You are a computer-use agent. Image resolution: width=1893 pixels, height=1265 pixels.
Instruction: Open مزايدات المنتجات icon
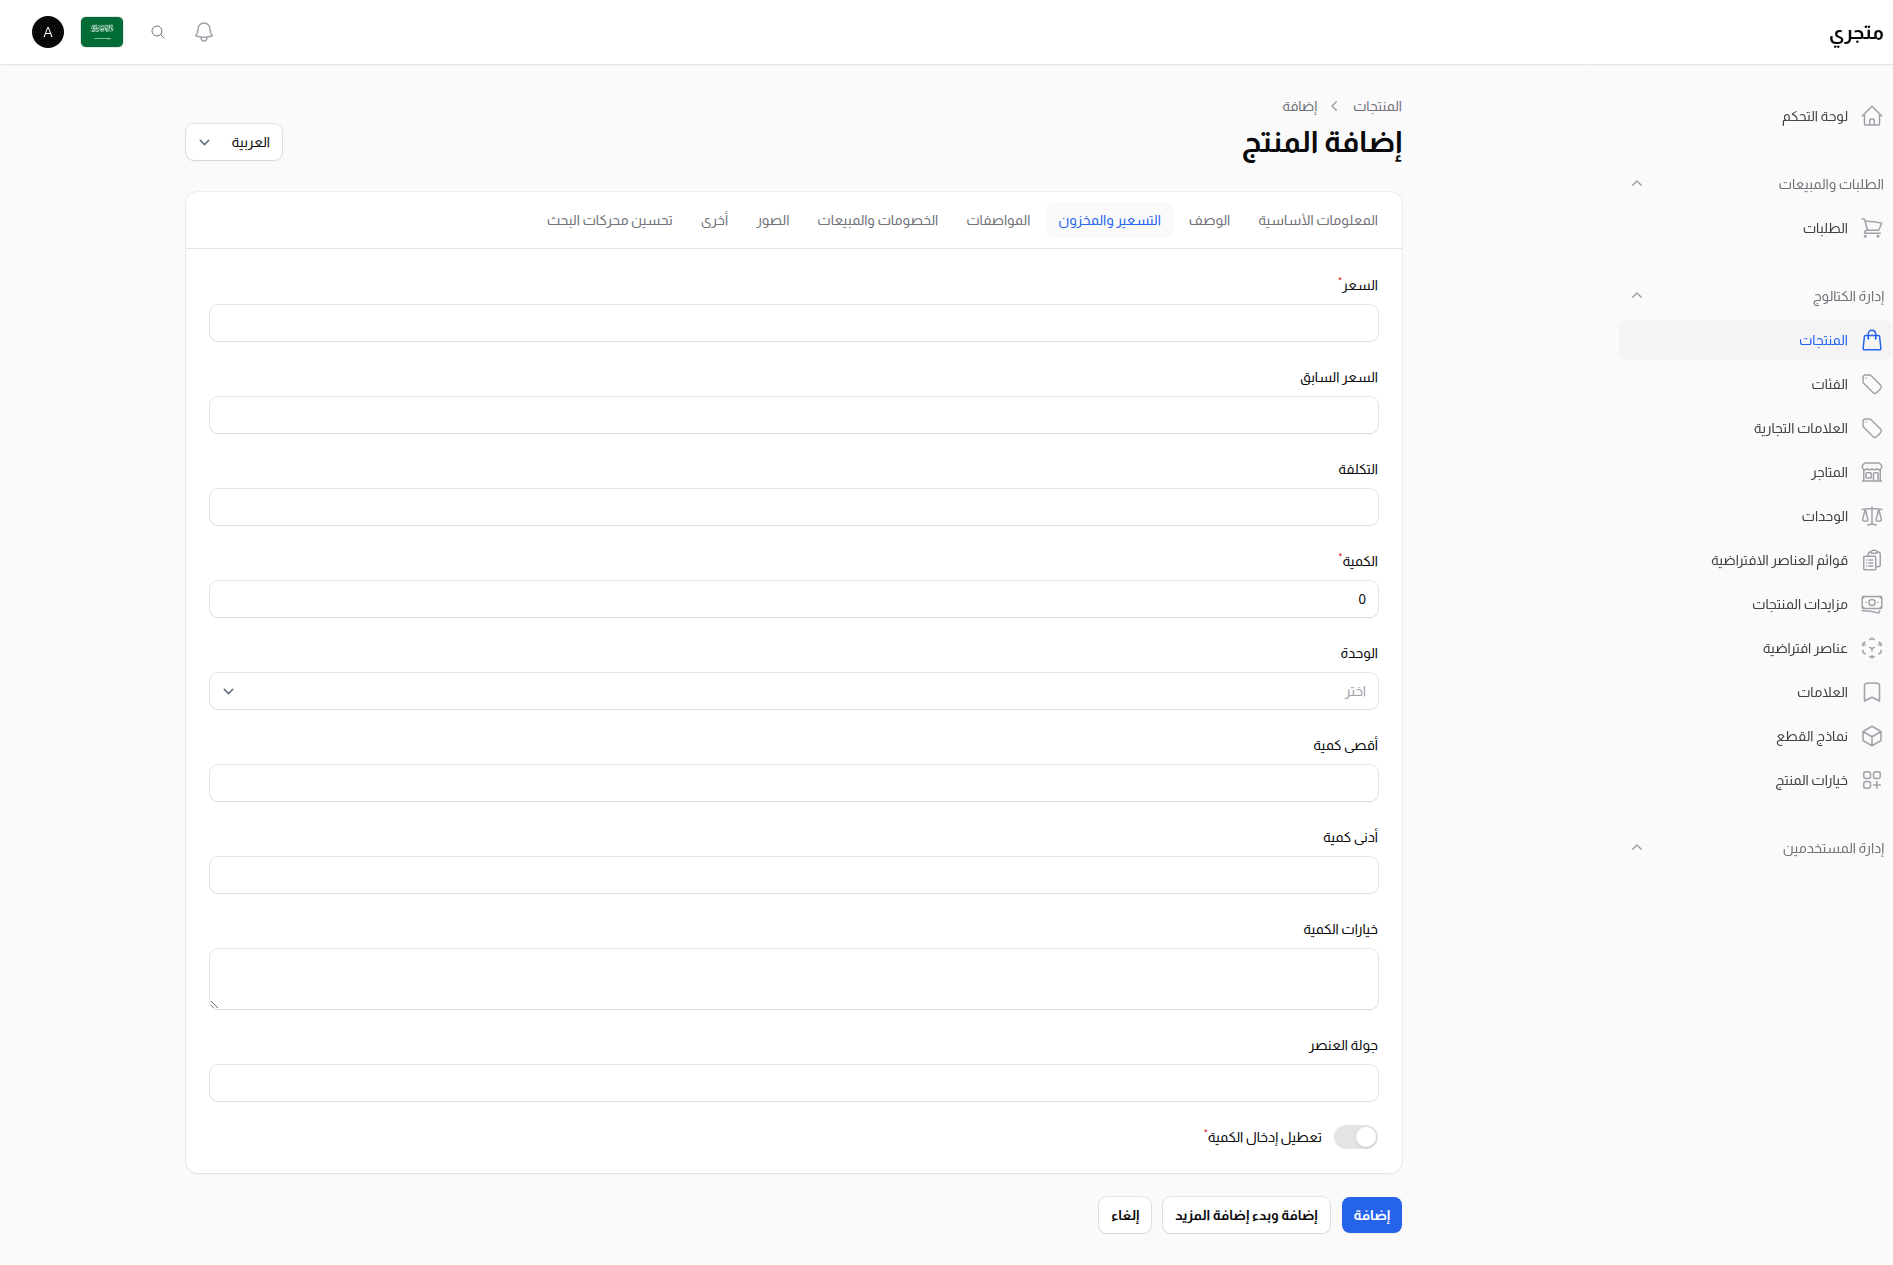(x=1871, y=604)
